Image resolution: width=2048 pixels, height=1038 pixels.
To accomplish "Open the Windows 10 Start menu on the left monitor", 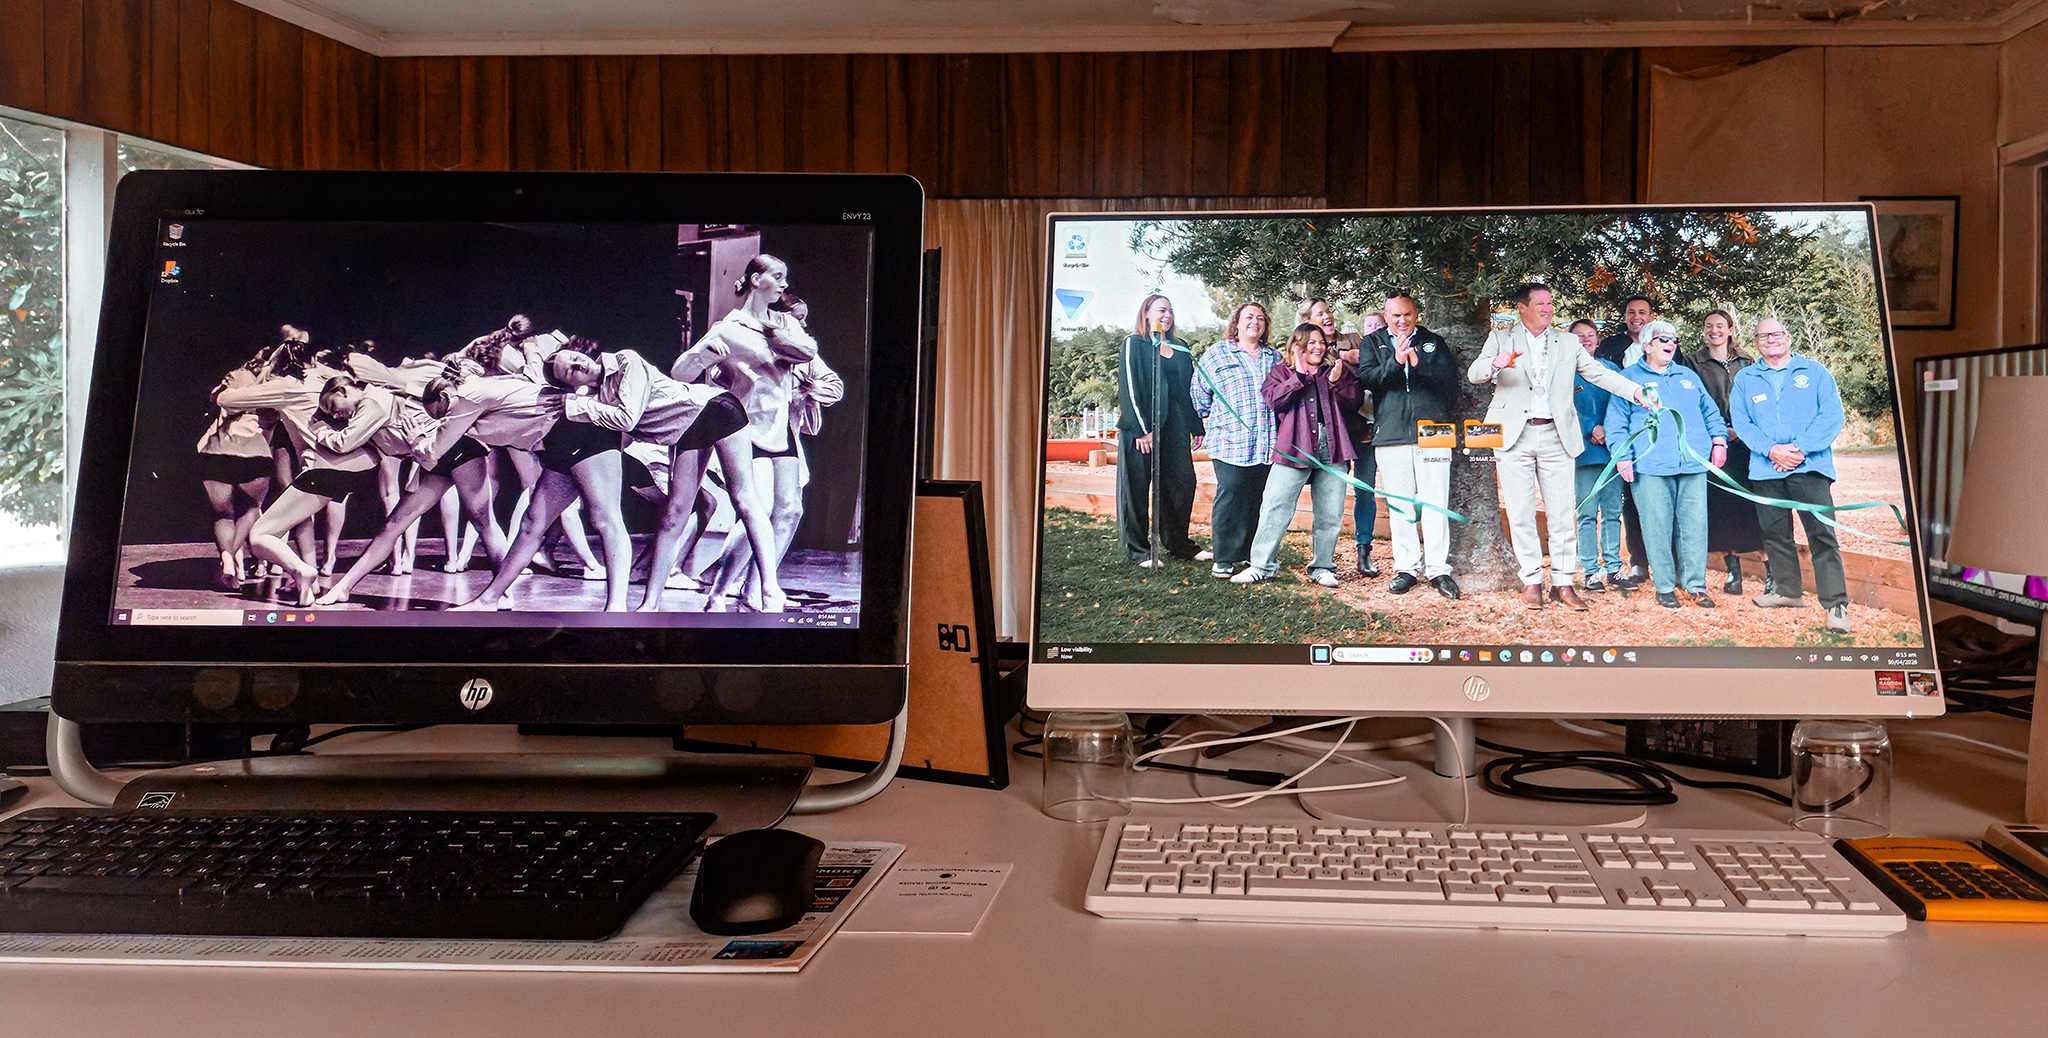I will pos(123,617).
